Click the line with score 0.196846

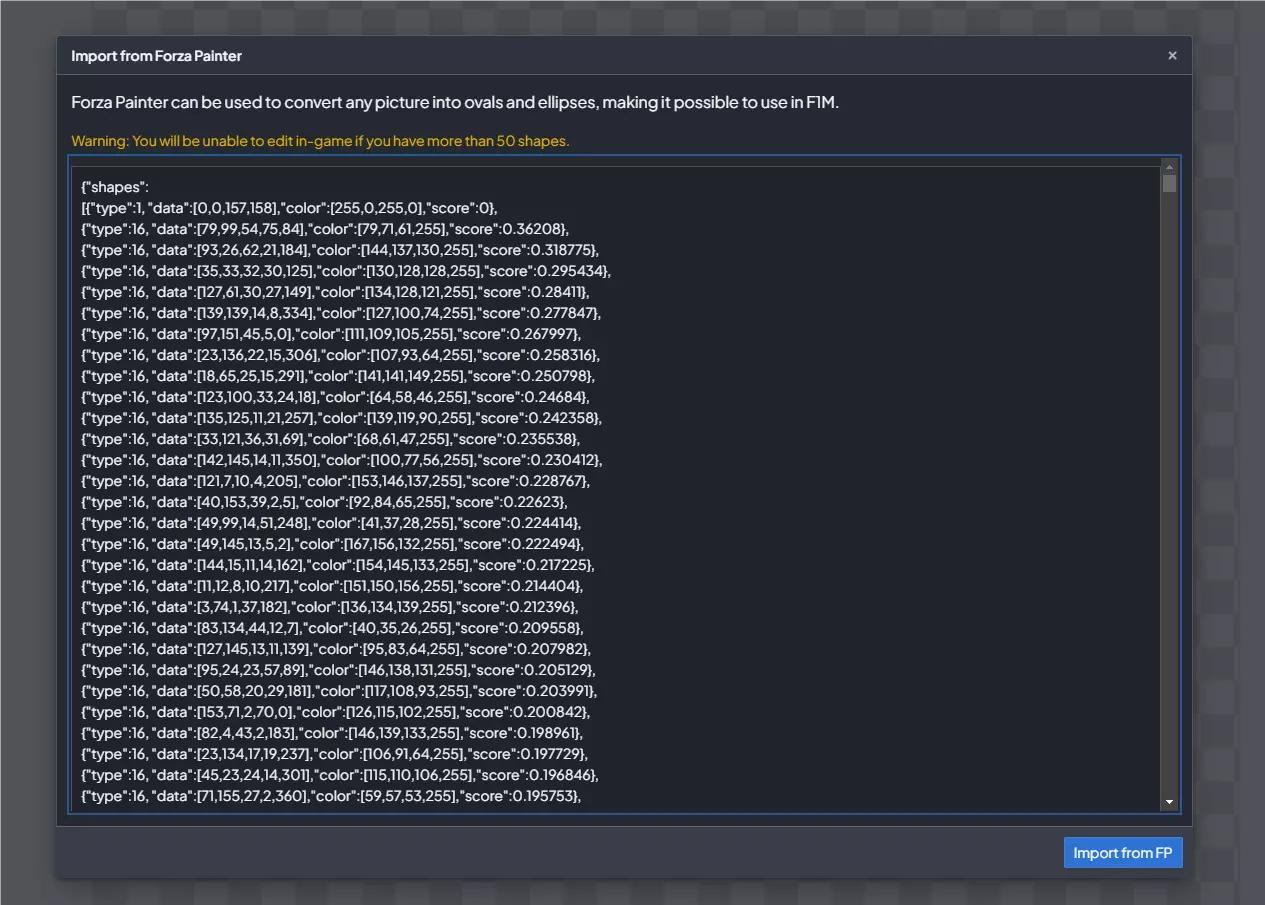(340, 775)
